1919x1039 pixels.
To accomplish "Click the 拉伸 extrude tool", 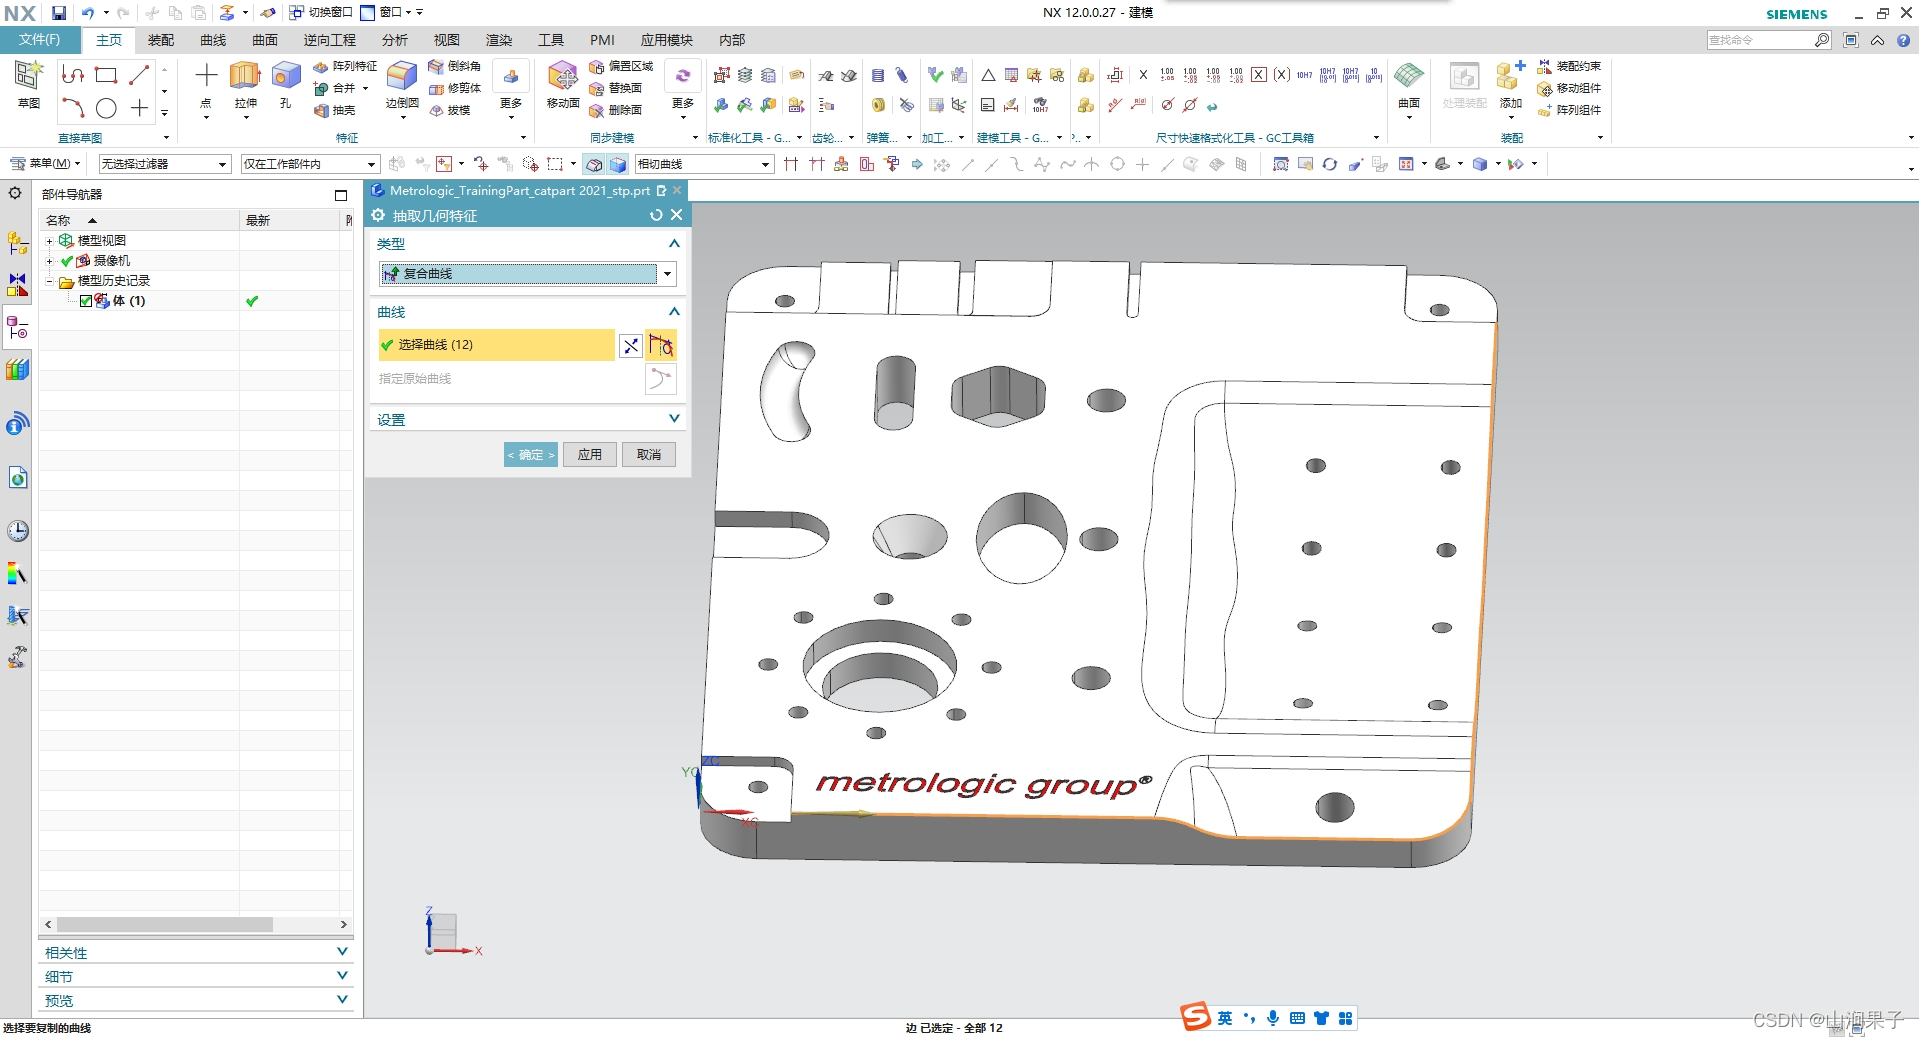I will coord(245,85).
